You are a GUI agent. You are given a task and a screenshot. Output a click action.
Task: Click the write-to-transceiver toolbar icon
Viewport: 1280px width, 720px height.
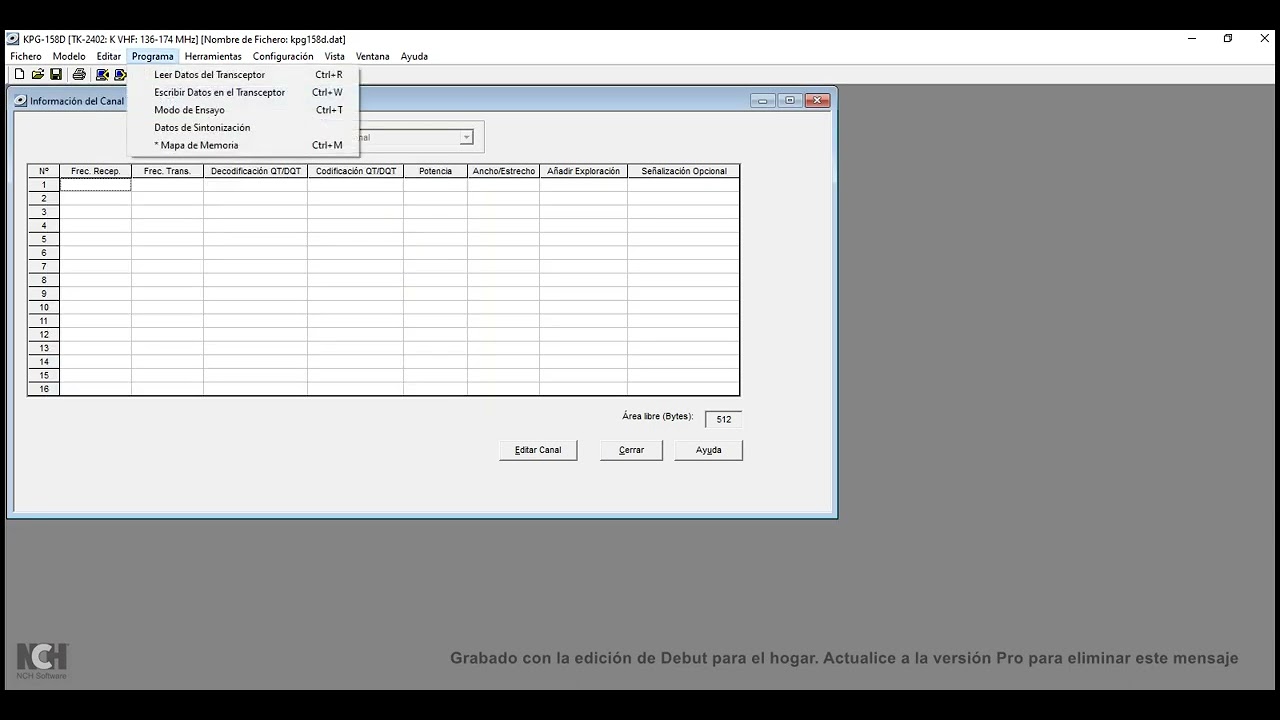120,74
